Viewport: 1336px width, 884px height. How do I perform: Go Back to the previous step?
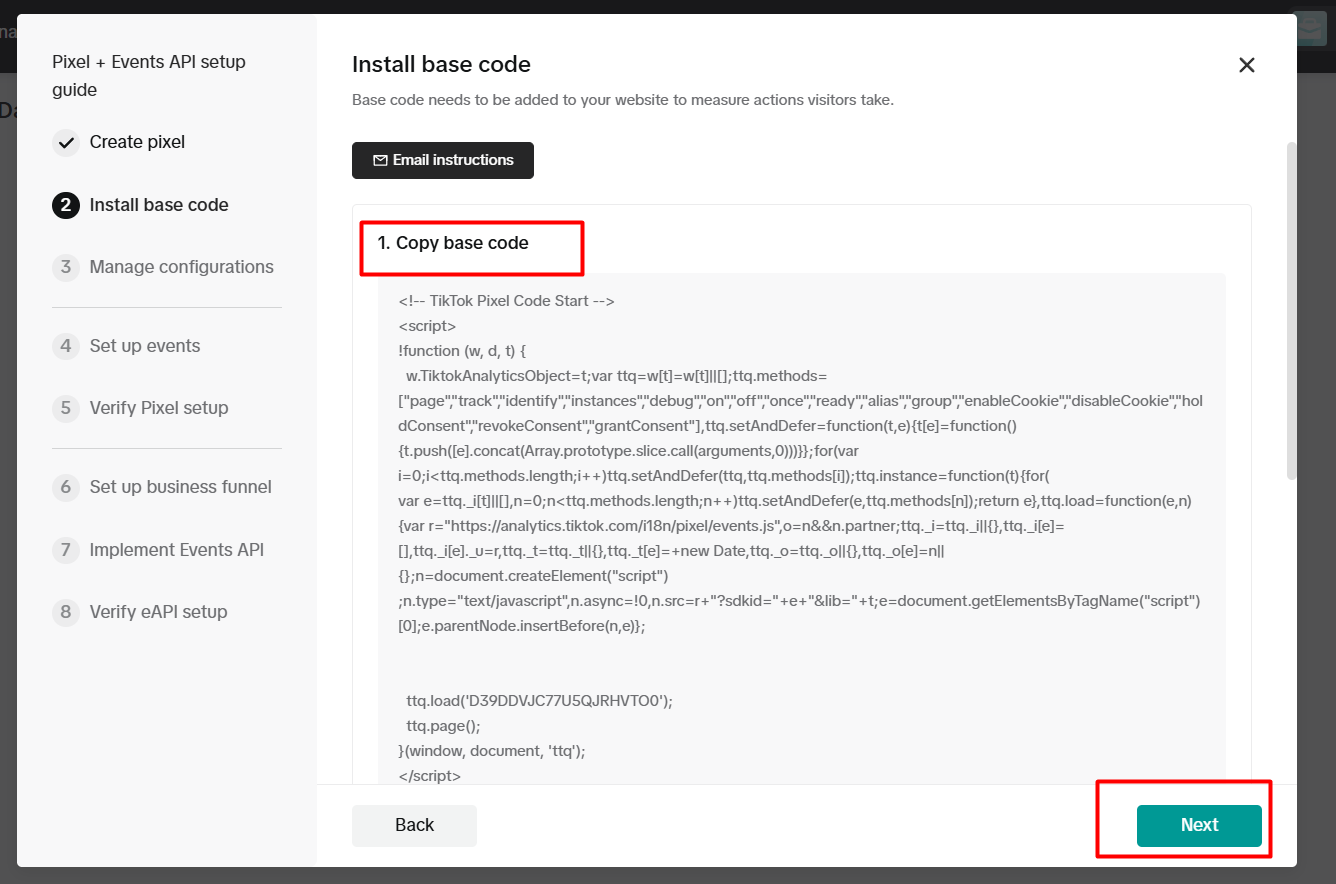point(414,825)
